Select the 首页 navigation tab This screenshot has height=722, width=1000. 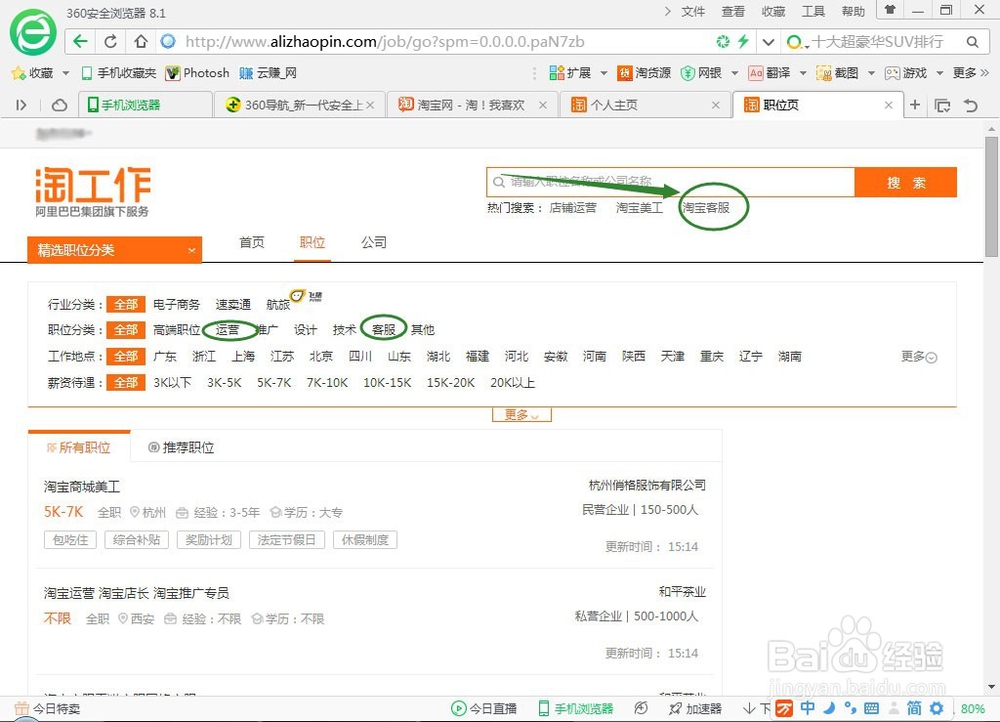pyautogui.click(x=251, y=242)
